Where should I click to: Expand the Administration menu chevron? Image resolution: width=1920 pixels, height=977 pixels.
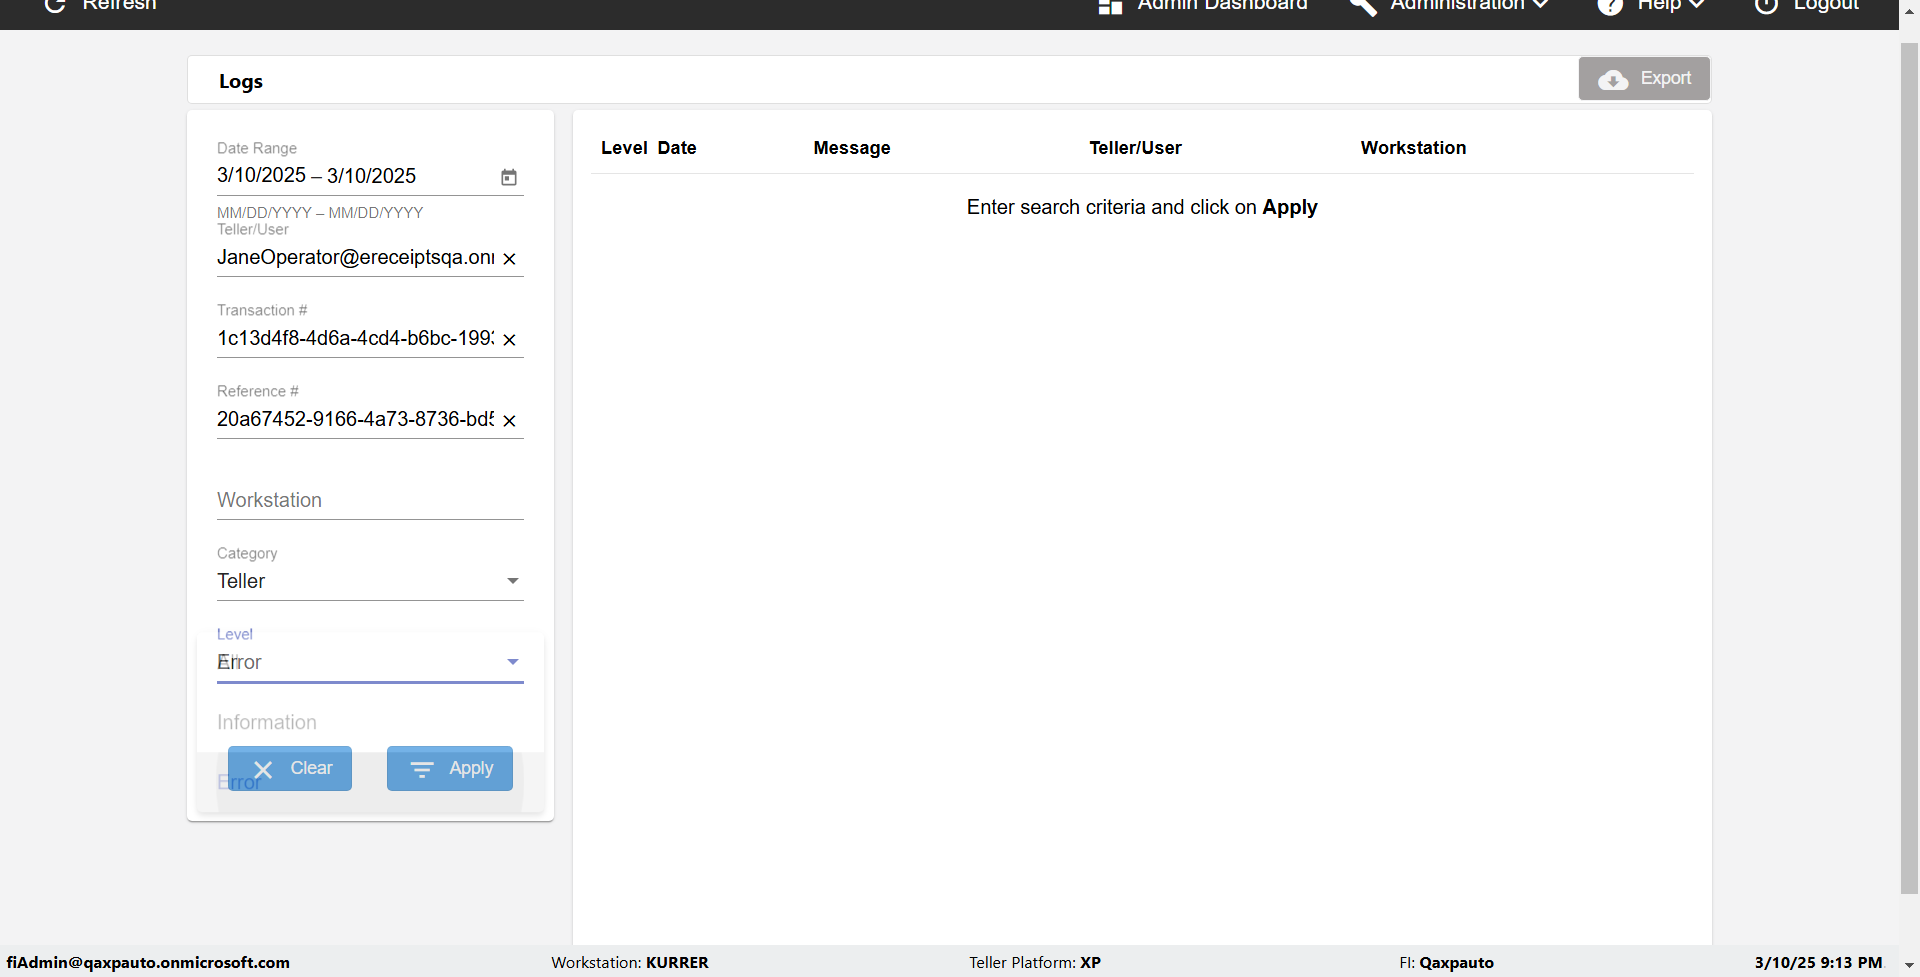pyautogui.click(x=1541, y=5)
